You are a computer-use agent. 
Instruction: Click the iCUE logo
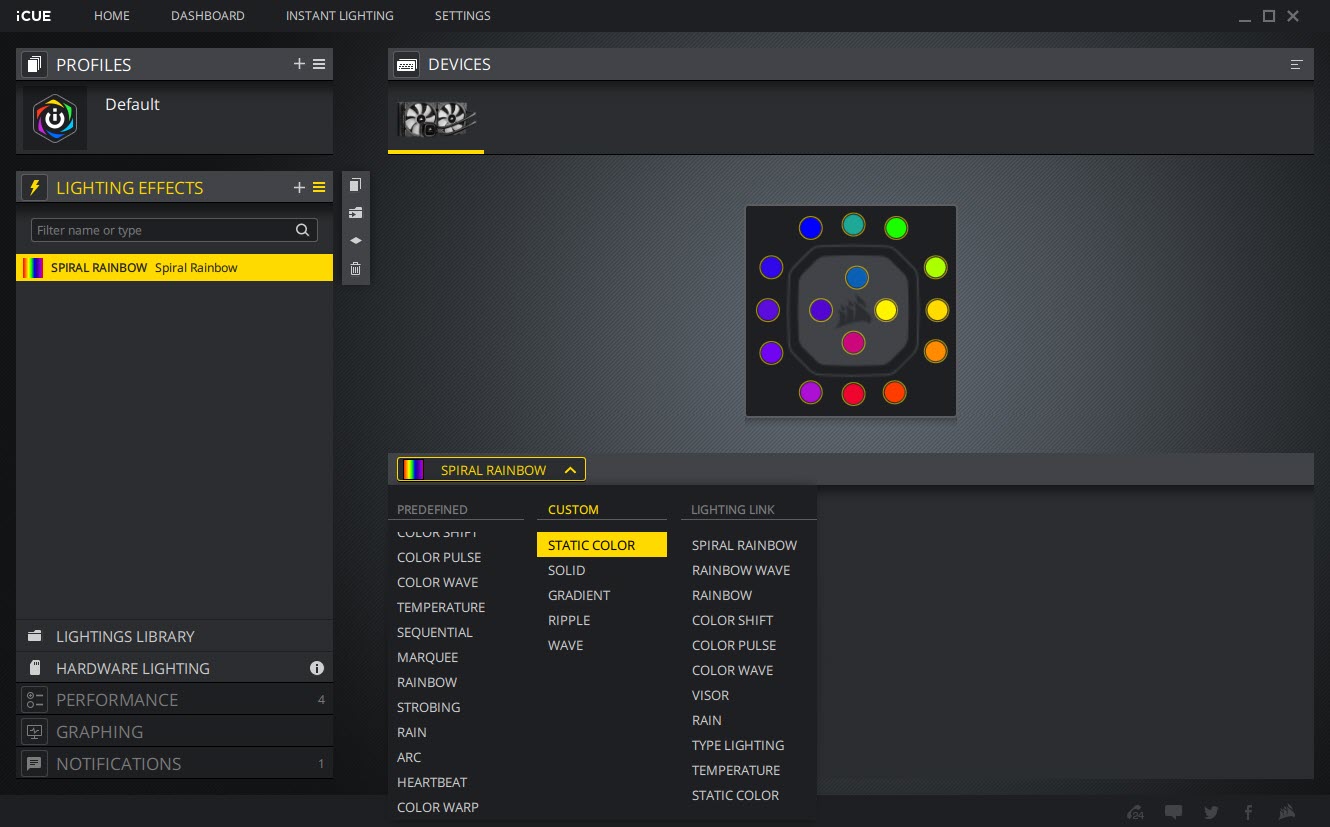pos(34,16)
